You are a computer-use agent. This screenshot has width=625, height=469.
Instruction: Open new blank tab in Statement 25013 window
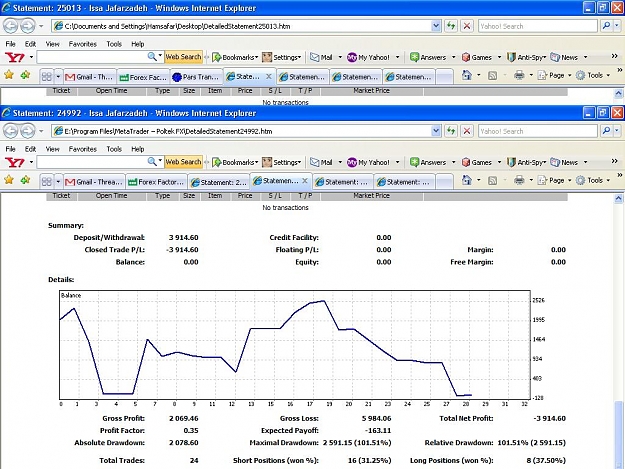444,77
